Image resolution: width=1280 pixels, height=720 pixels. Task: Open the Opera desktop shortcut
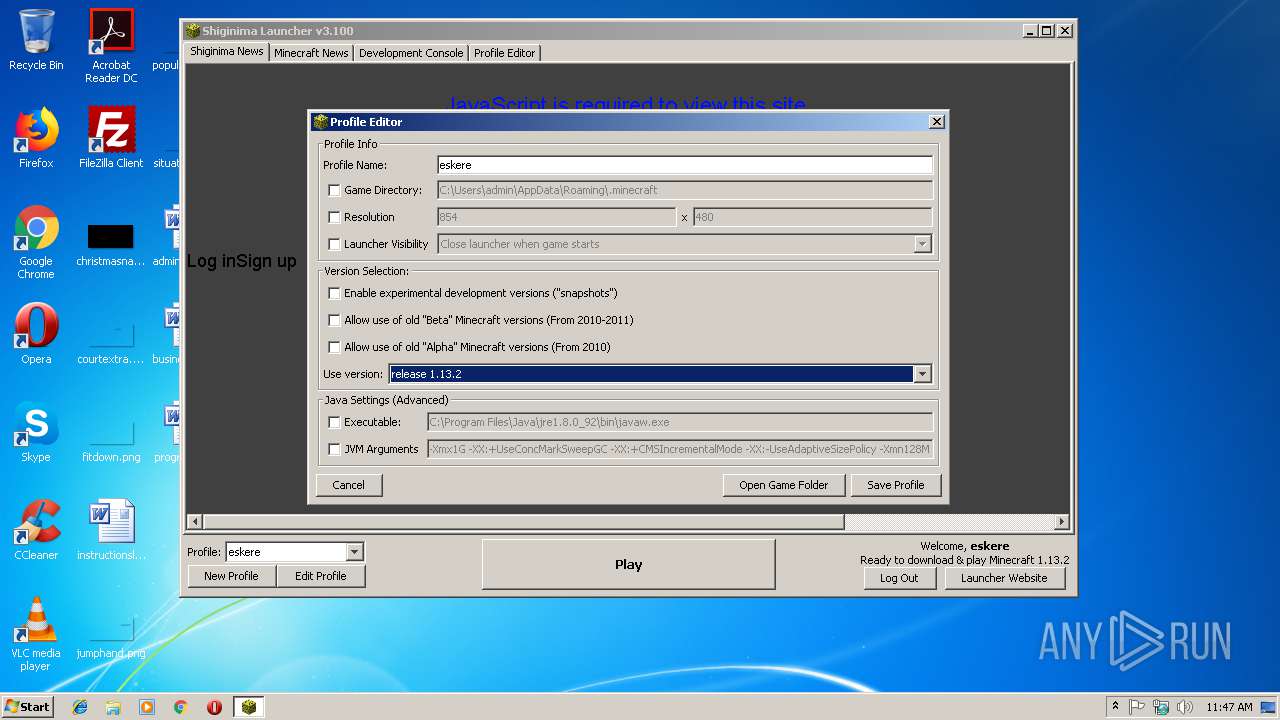click(36, 334)
